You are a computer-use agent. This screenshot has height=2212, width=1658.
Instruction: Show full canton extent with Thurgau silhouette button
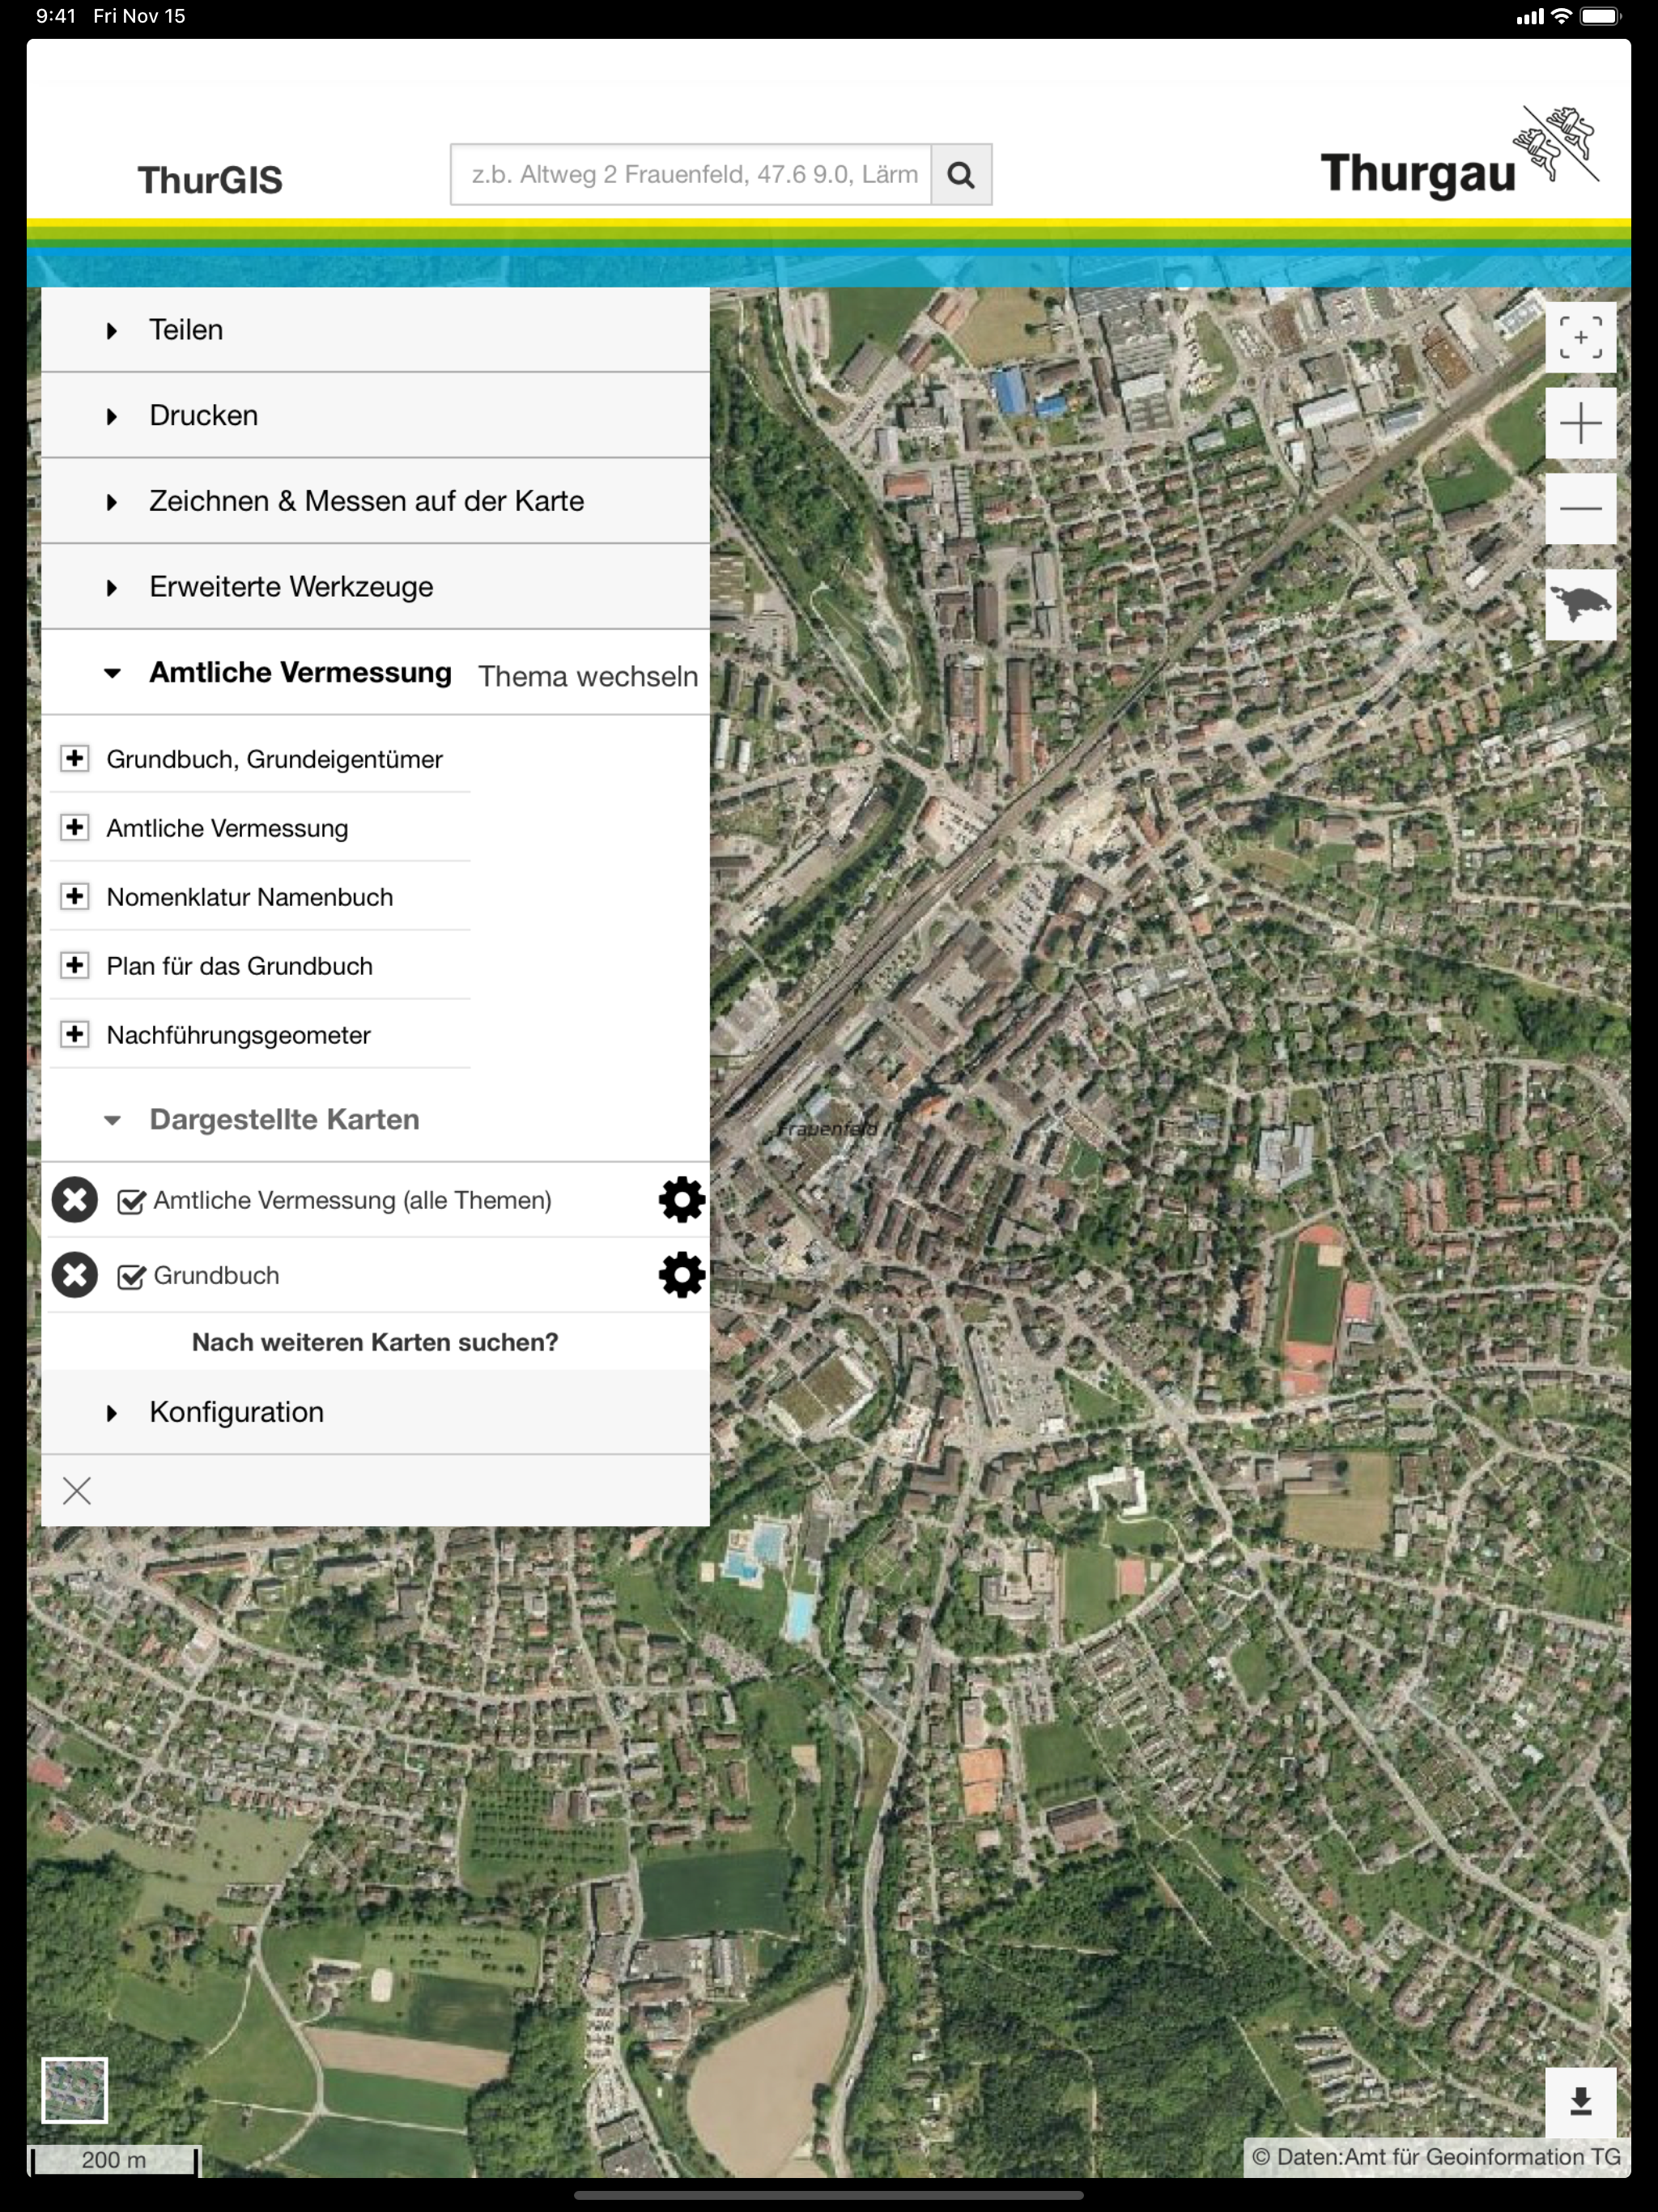(1580, 604)
